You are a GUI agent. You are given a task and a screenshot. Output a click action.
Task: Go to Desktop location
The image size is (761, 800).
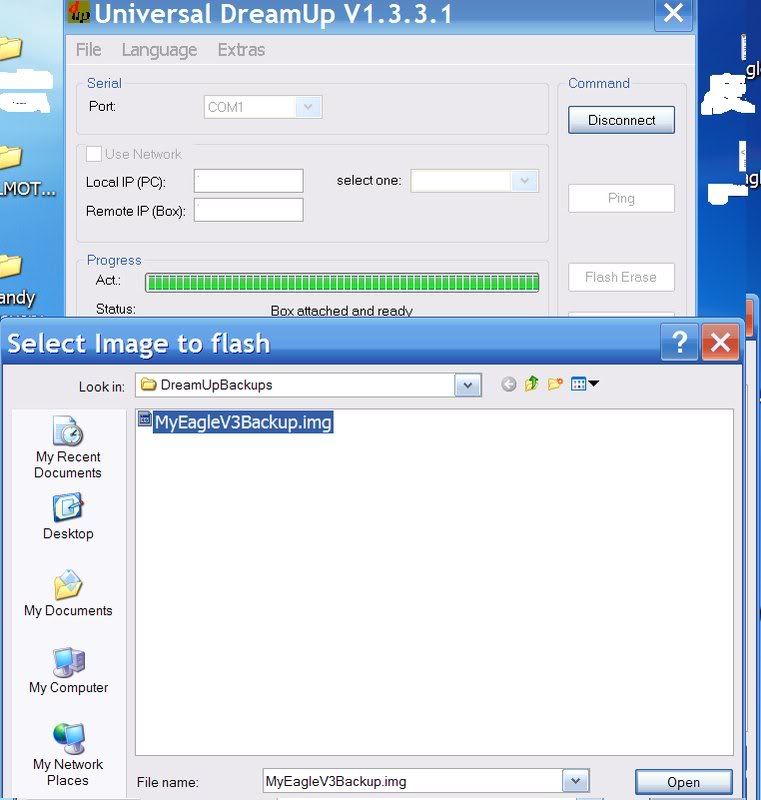68,516
